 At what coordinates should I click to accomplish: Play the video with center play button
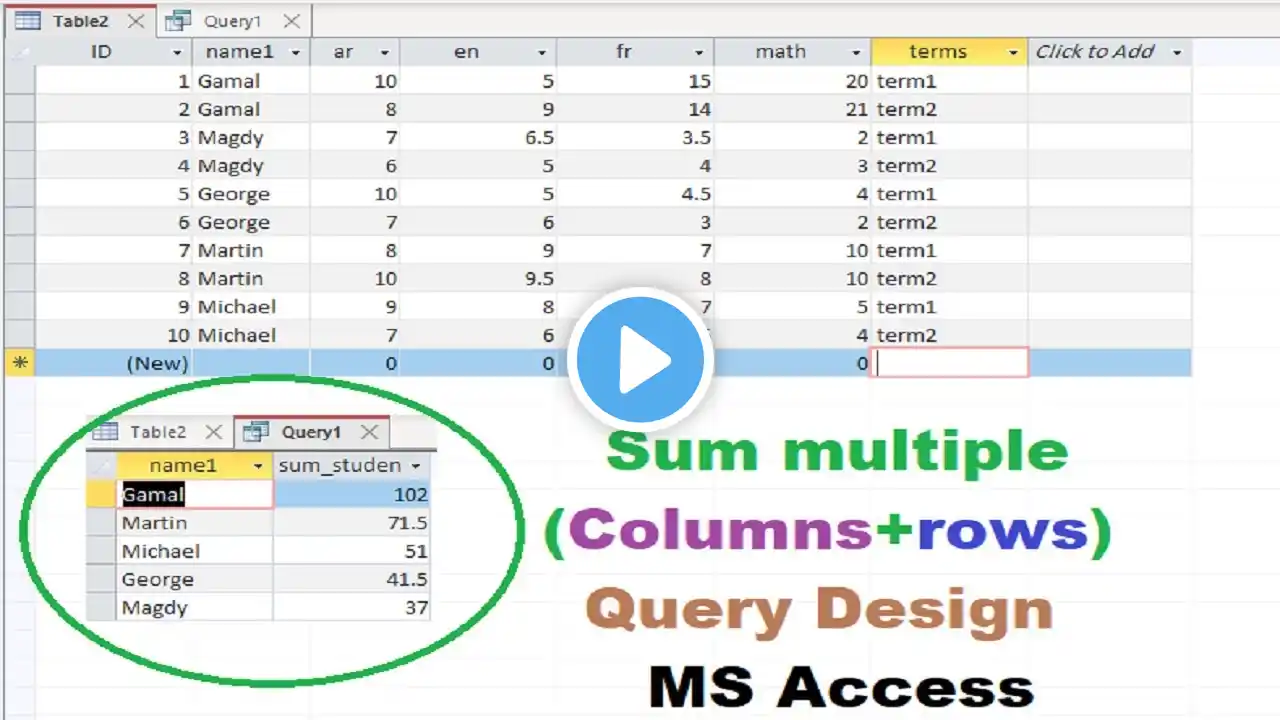pyautogui.click(x=640, y=360)
